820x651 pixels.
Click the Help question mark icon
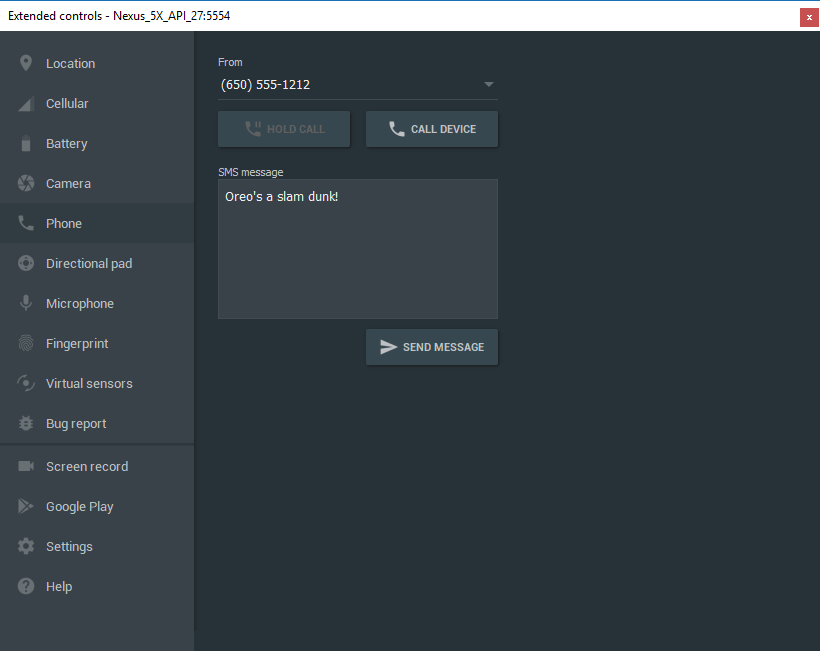pyautogui.click(x=26, y=586)
